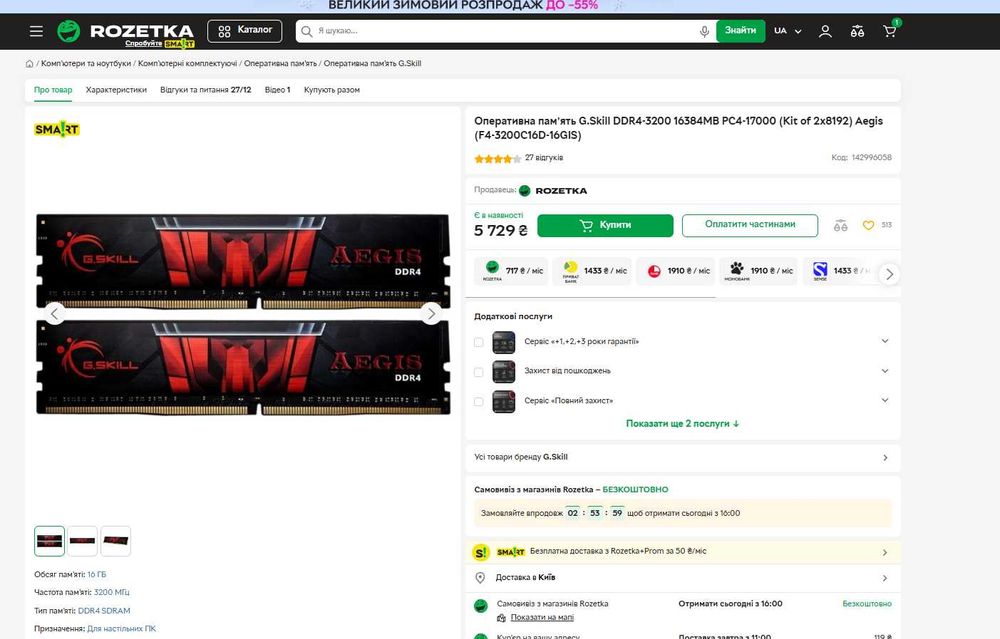
Task: Select Monobank paw 1910 ₴/міс installment
Action: click(758, 271)
